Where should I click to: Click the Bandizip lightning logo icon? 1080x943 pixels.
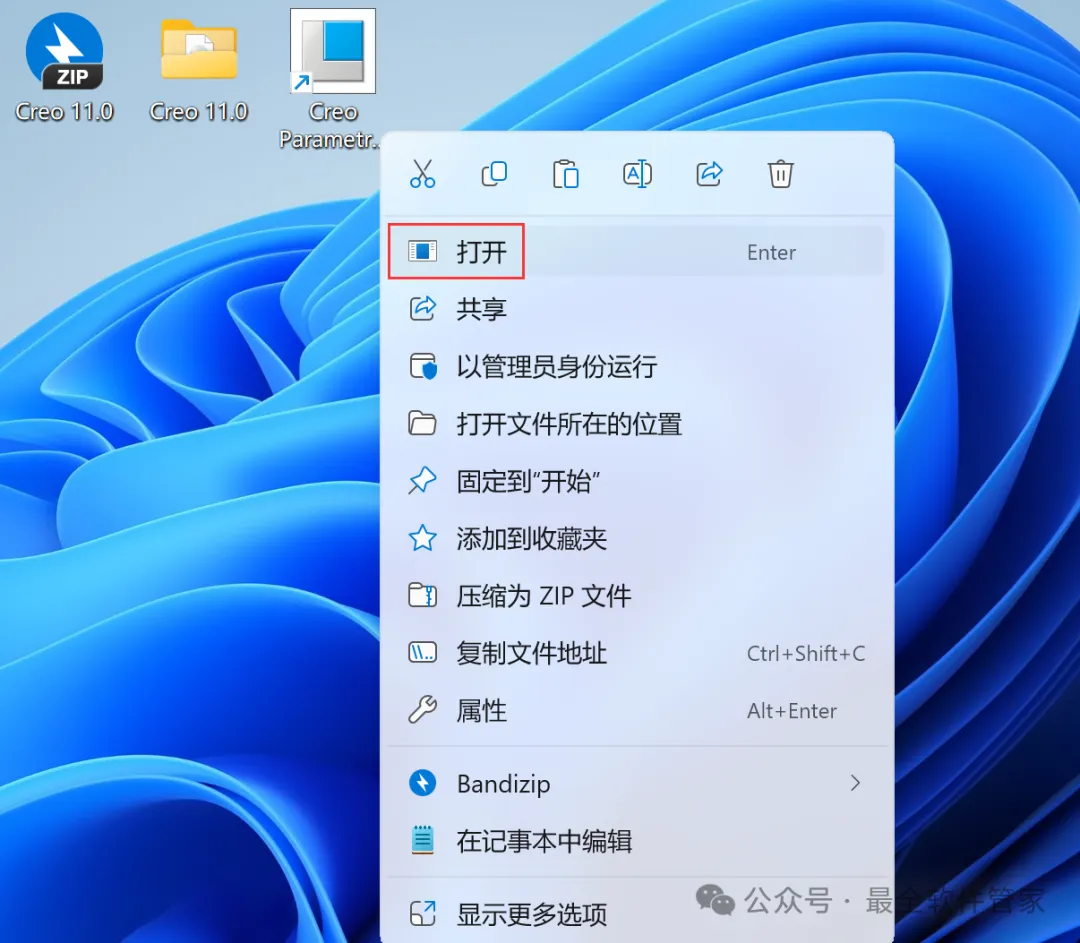(422, 783)
